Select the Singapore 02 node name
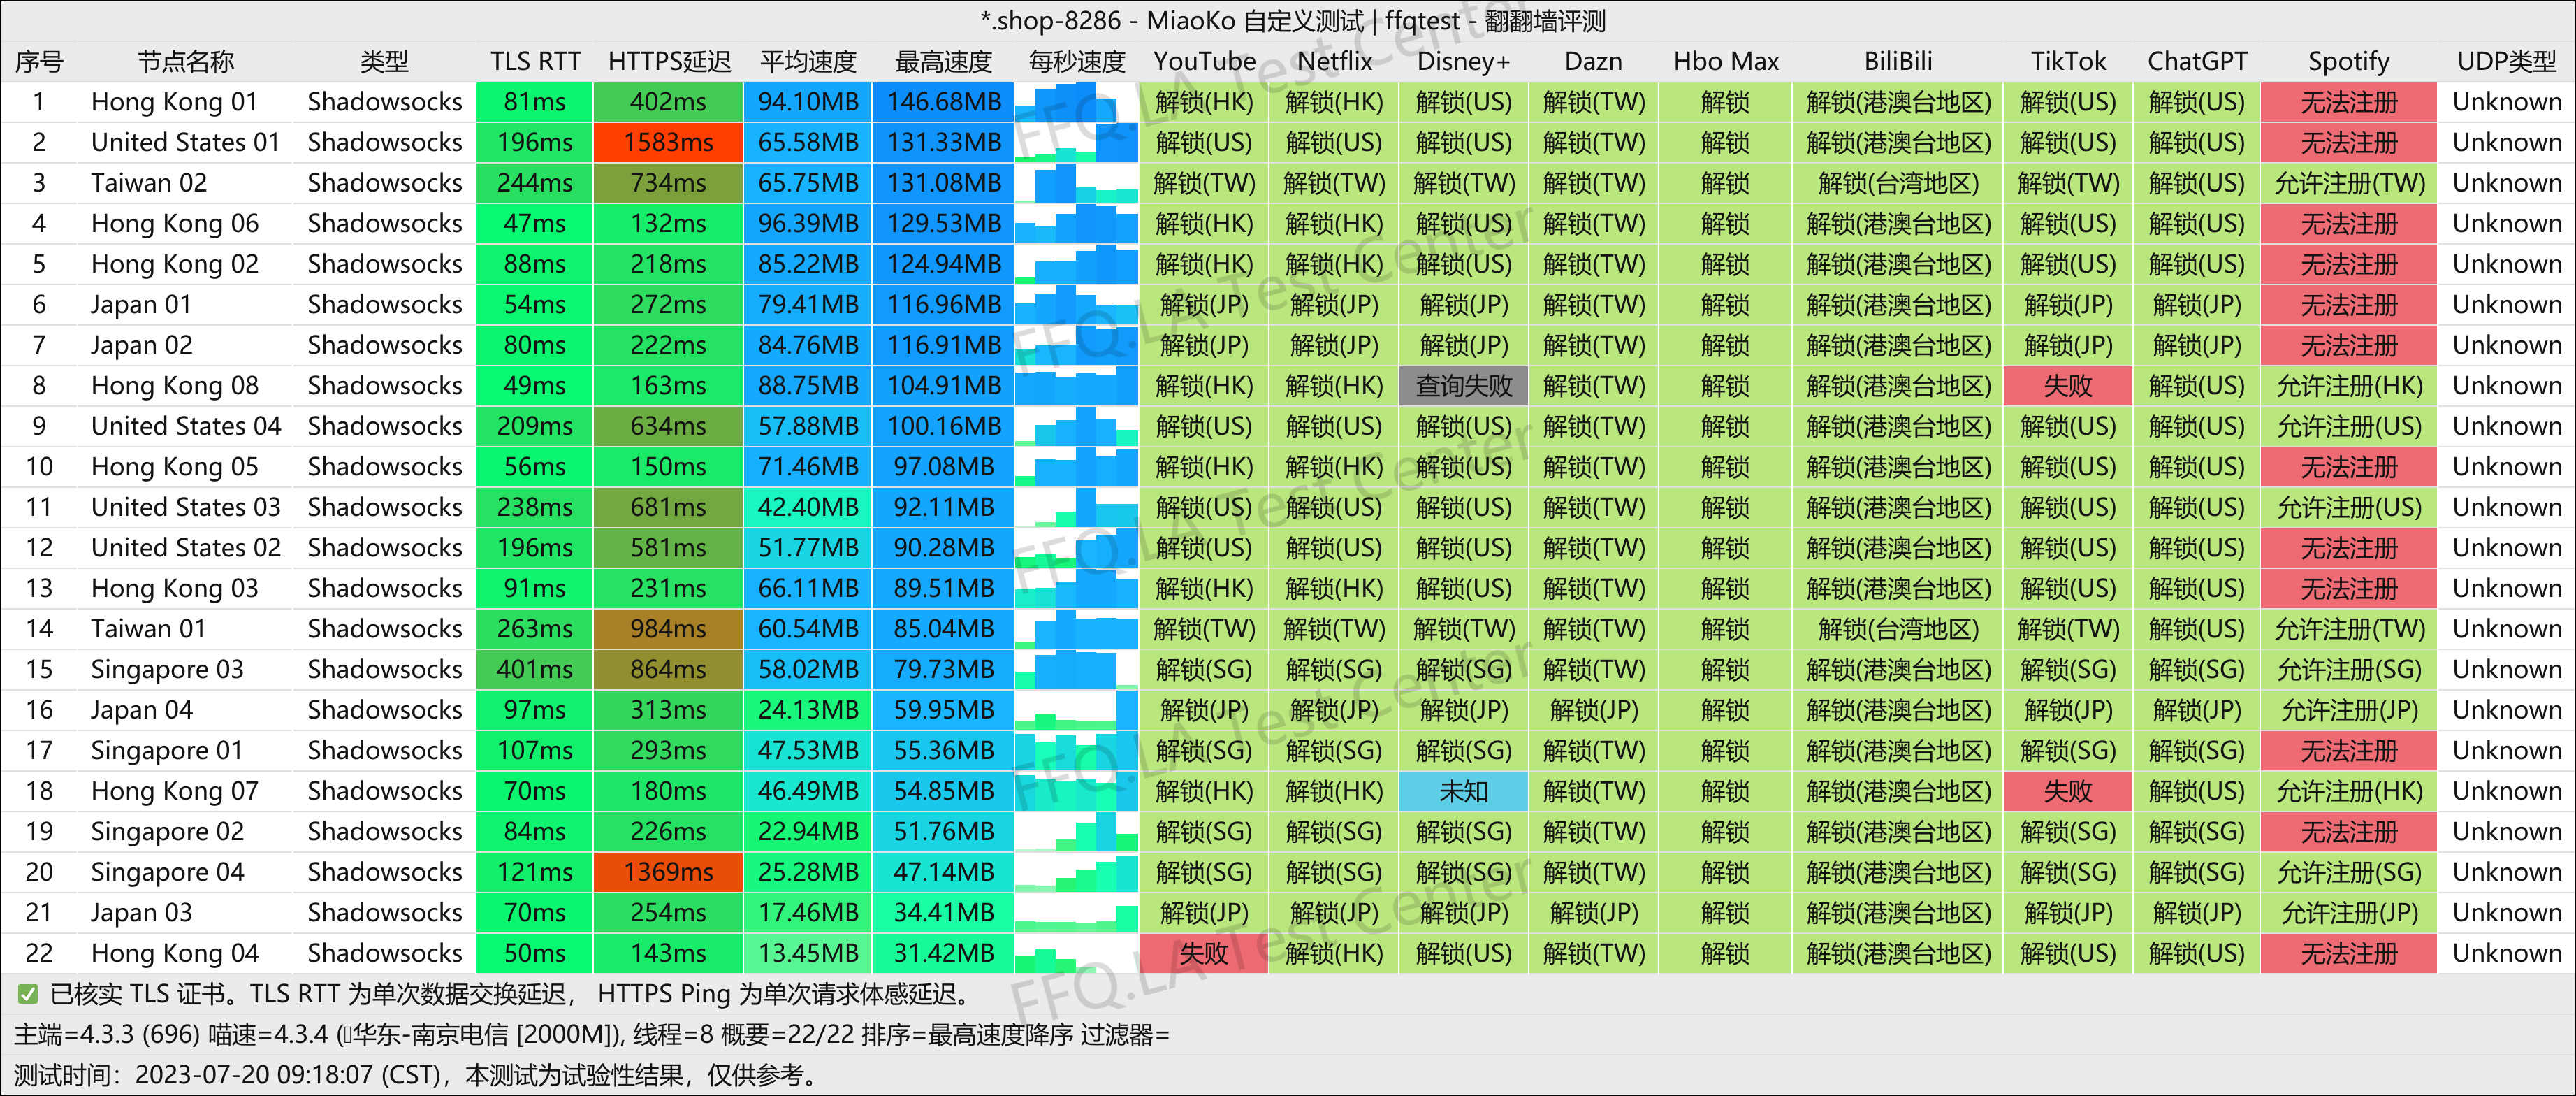Image resolution: width=2576 pixels, height=1096 pixels. [167, 831]
